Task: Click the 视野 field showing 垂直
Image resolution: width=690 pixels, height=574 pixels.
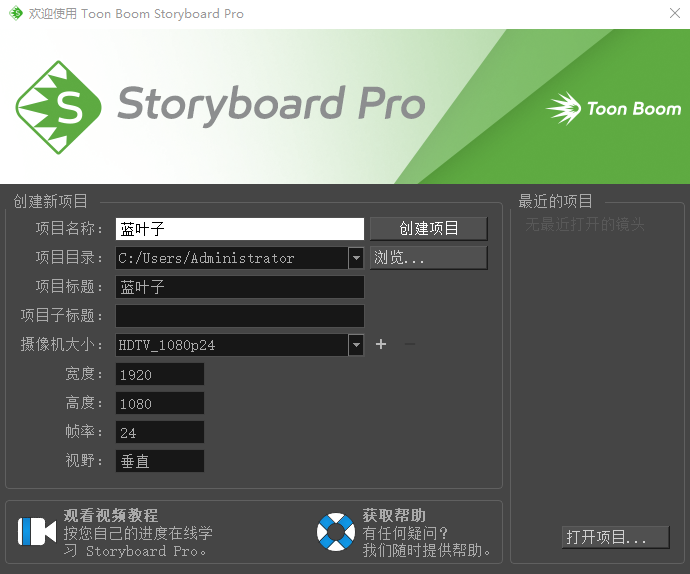Action: click(159, 461)
